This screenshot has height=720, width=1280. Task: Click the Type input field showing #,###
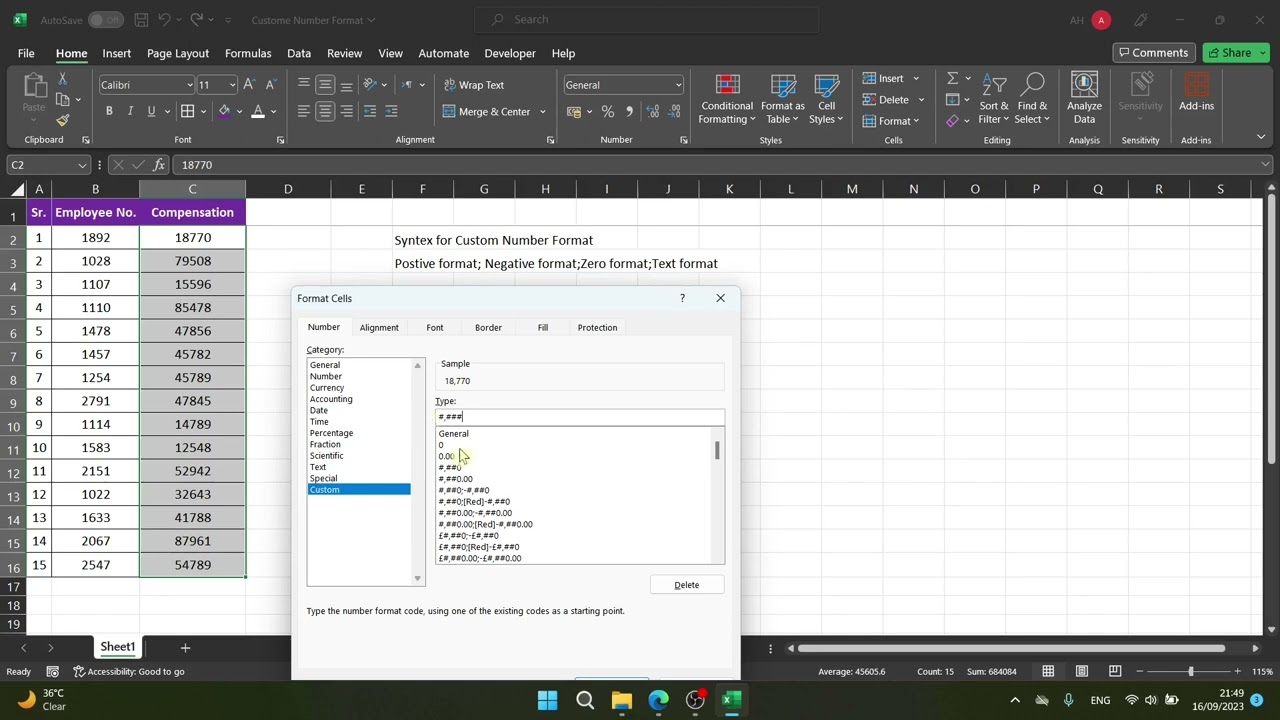579,416
